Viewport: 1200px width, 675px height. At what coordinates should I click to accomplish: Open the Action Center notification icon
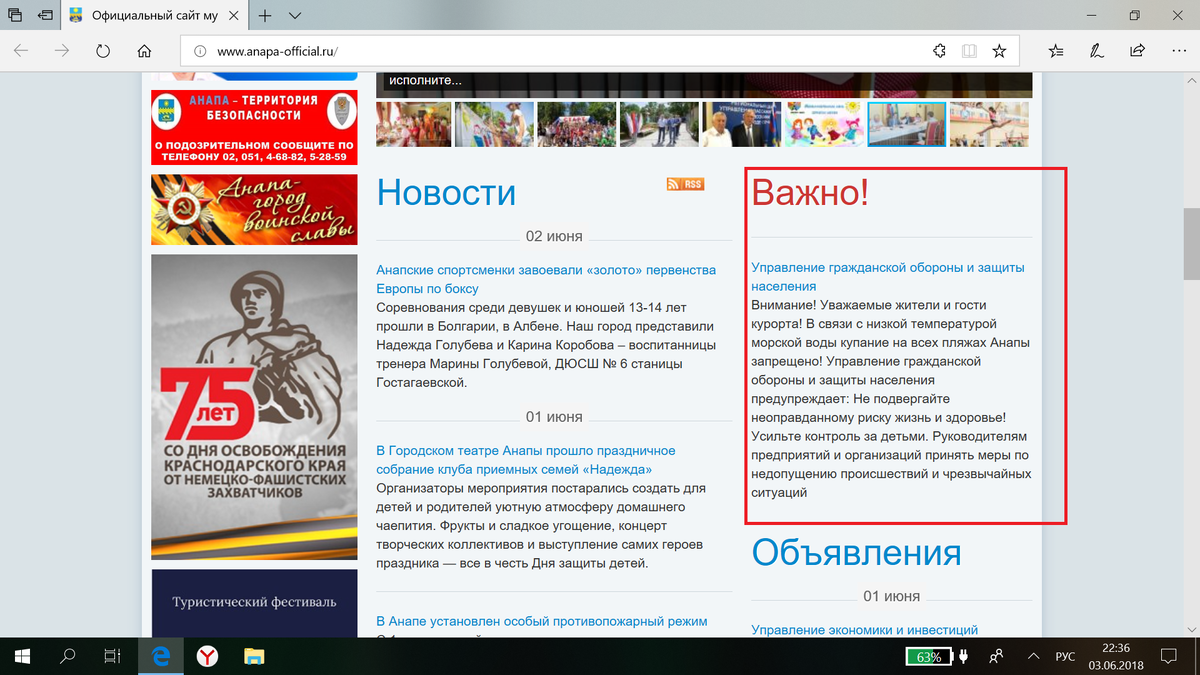1169,656
